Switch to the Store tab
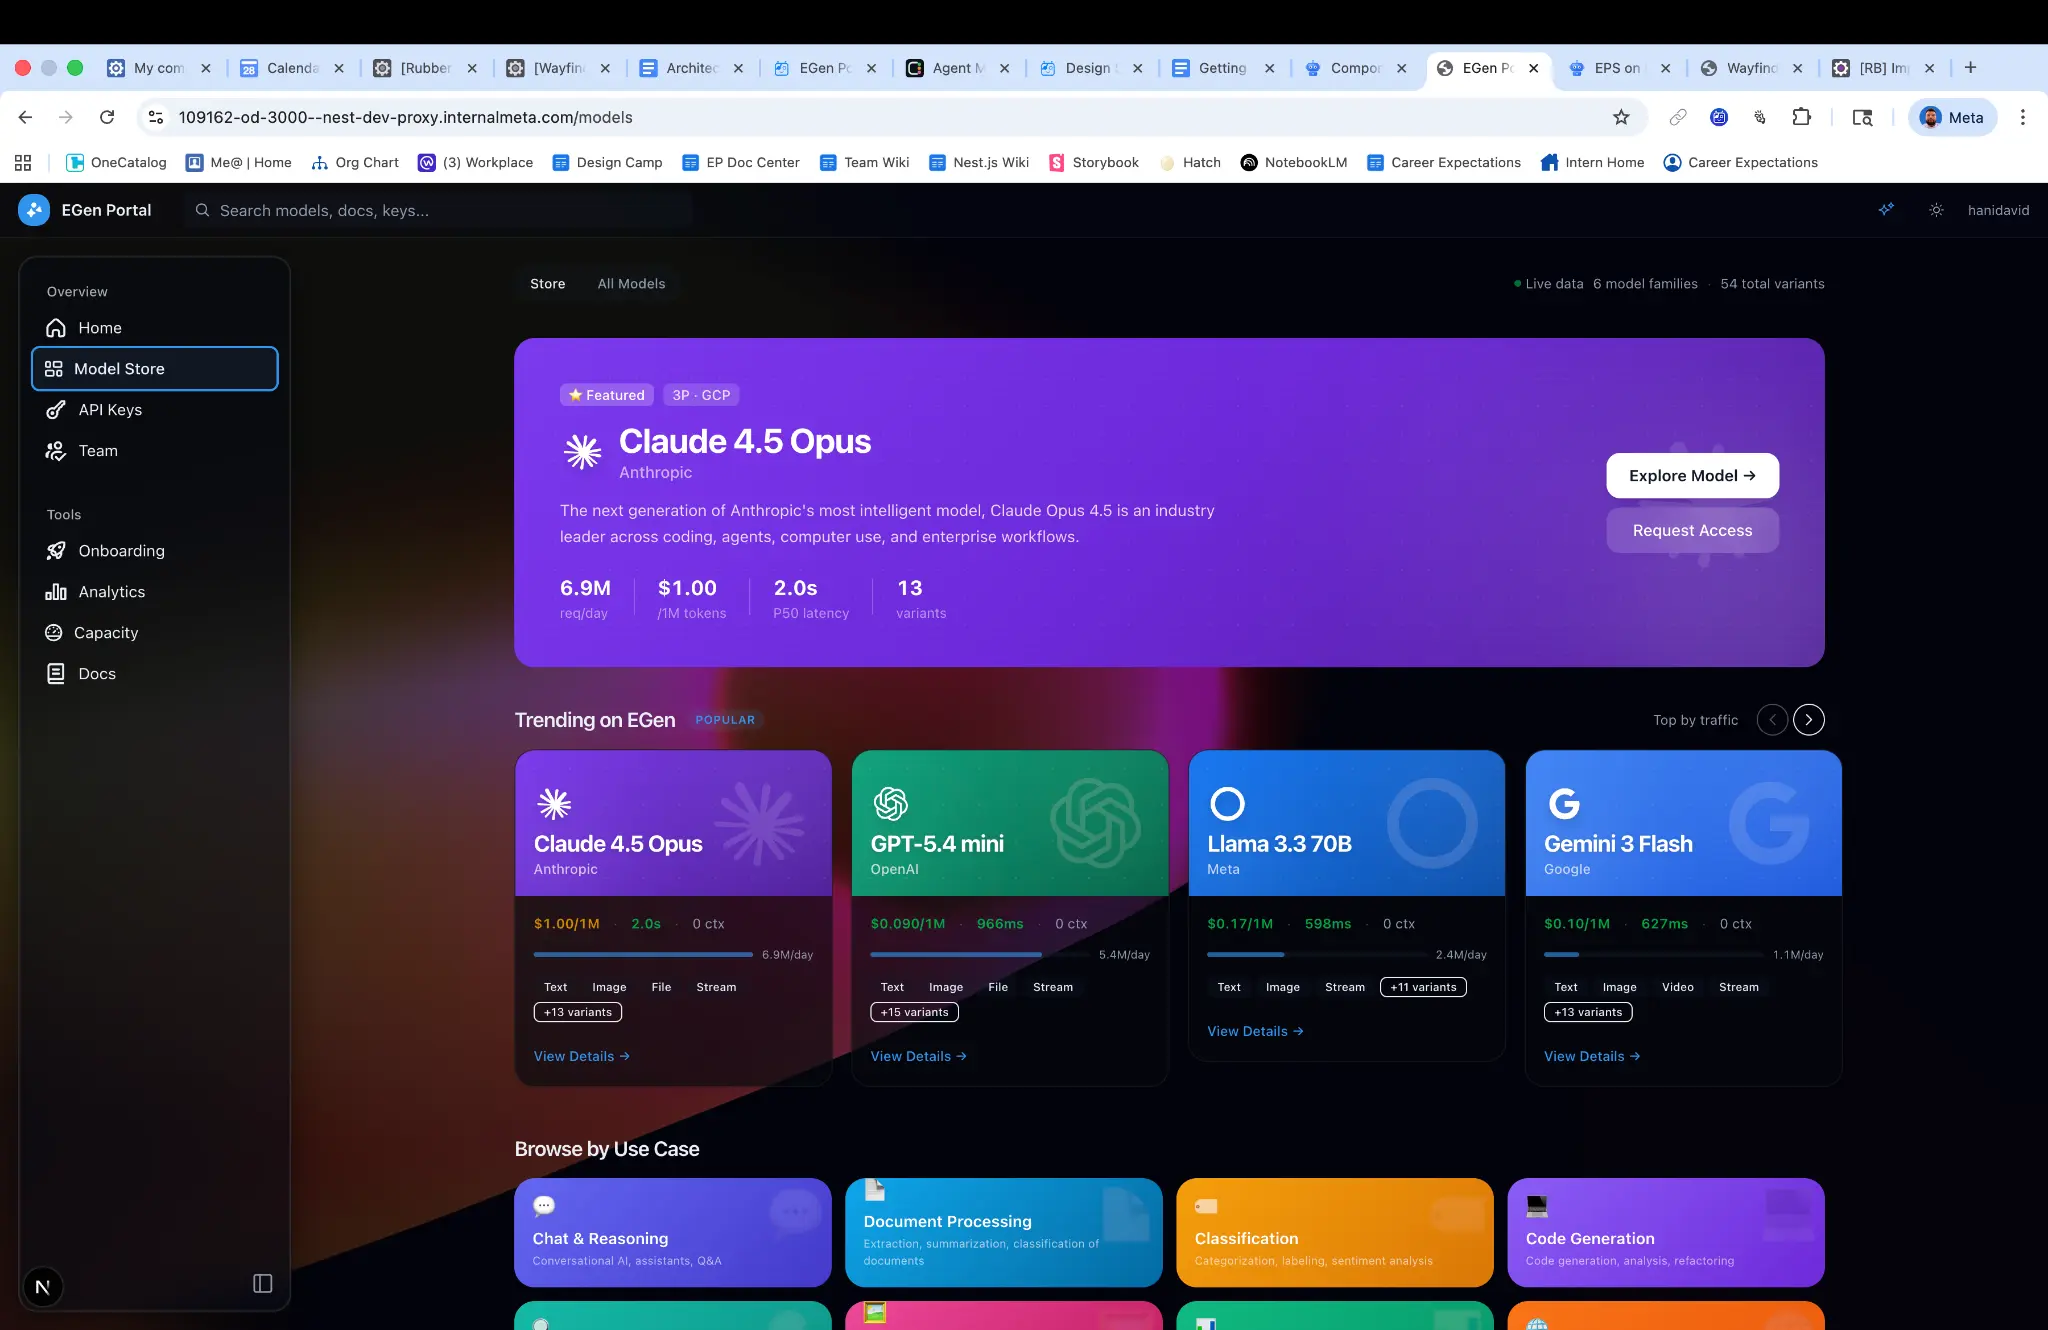Screen dimensions: 2048x1330 click(x=547, y=284)
